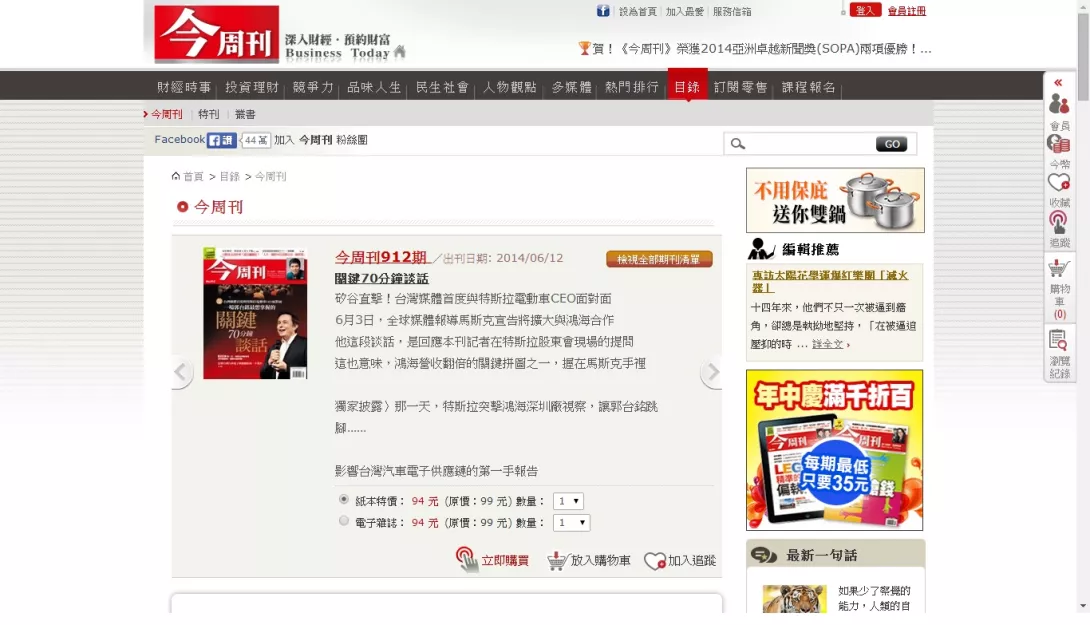
Task: Open the 今周刊912期 title link
Action: (381, 257)
